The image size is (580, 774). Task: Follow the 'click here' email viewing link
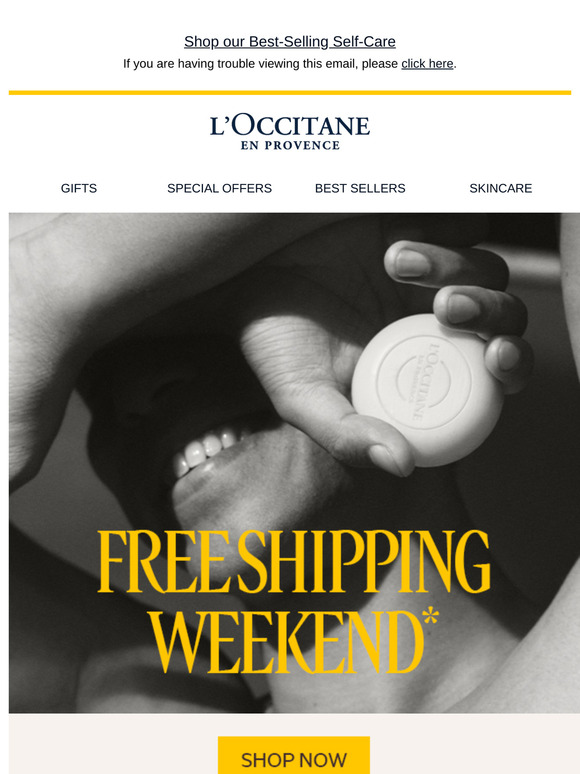point(427,64)
